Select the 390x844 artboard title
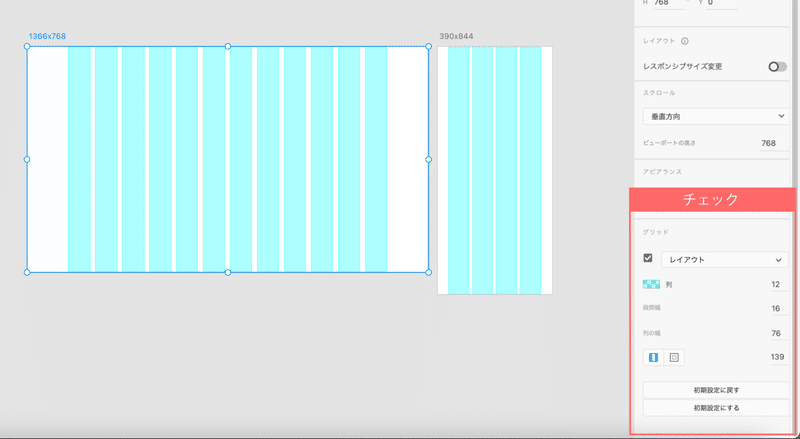Screen dimensions: 800x439 (x=456, y=36)
